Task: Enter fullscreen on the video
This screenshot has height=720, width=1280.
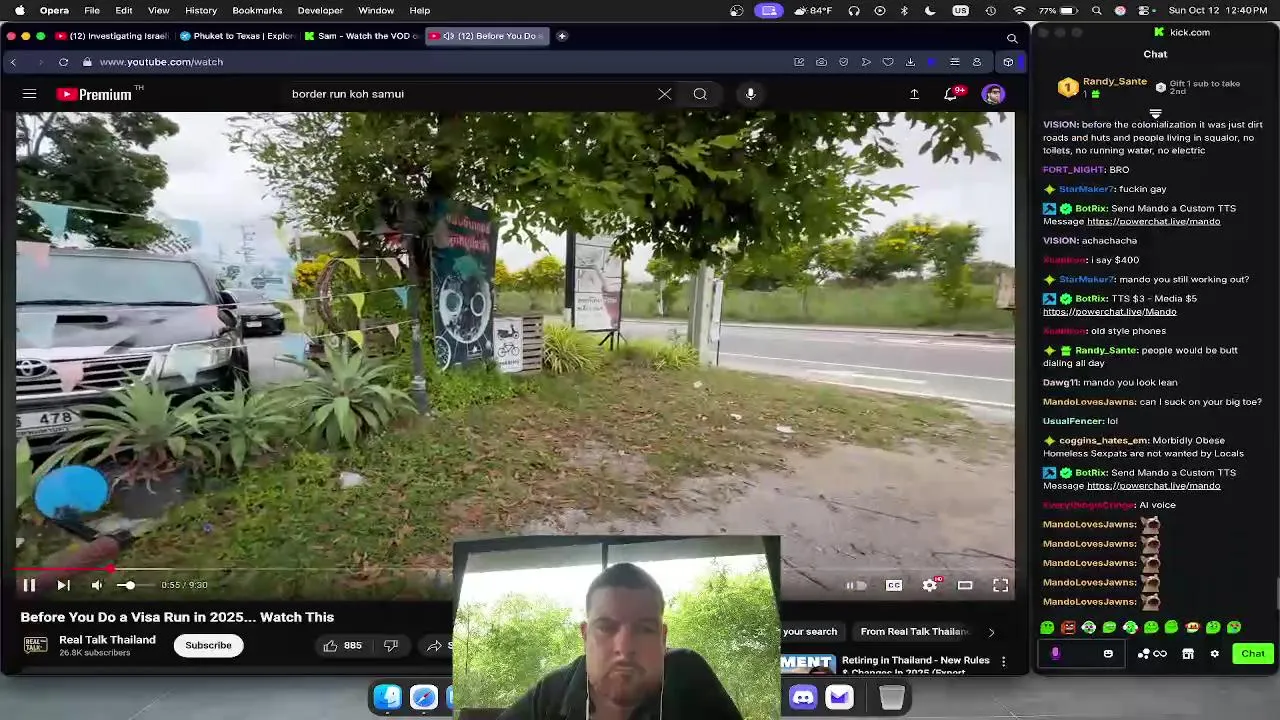Action: 1000,586
